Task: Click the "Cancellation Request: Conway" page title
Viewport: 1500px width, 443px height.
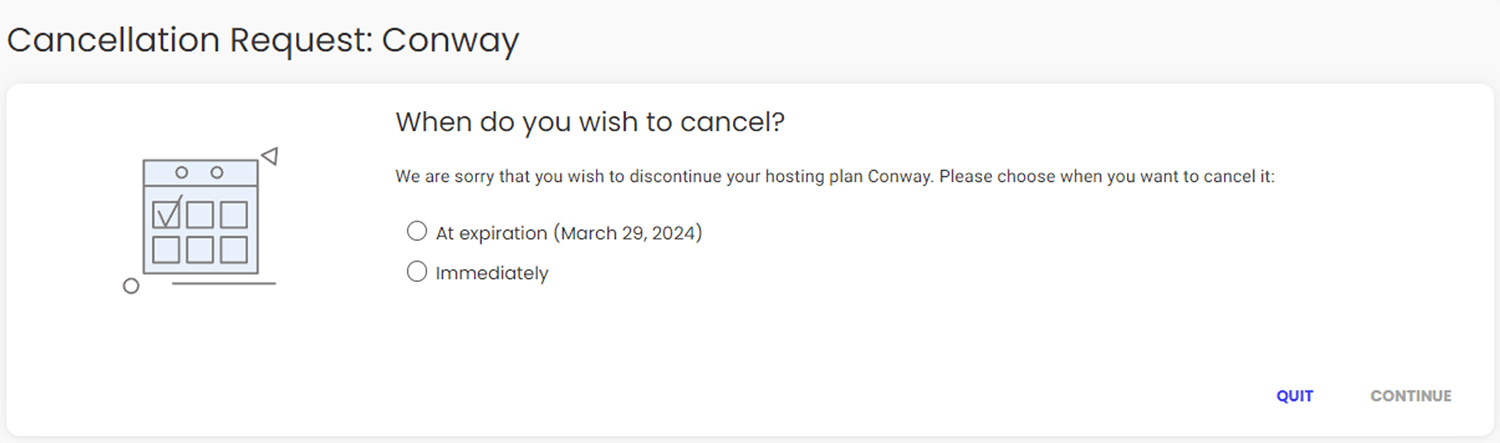Action: pyautogui.click(x=263, y=41)
